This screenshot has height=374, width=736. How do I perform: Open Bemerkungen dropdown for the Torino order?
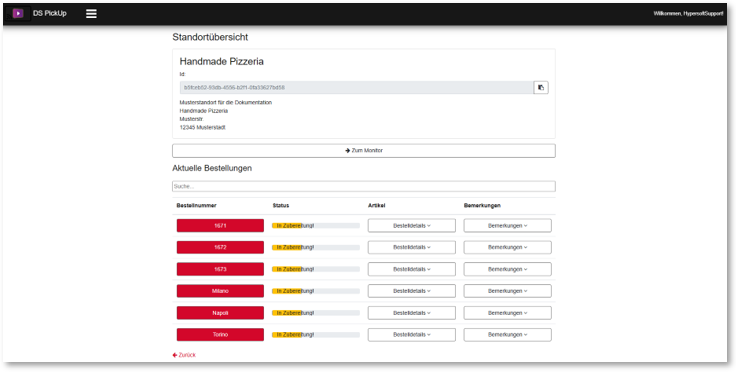click(507, 335)
